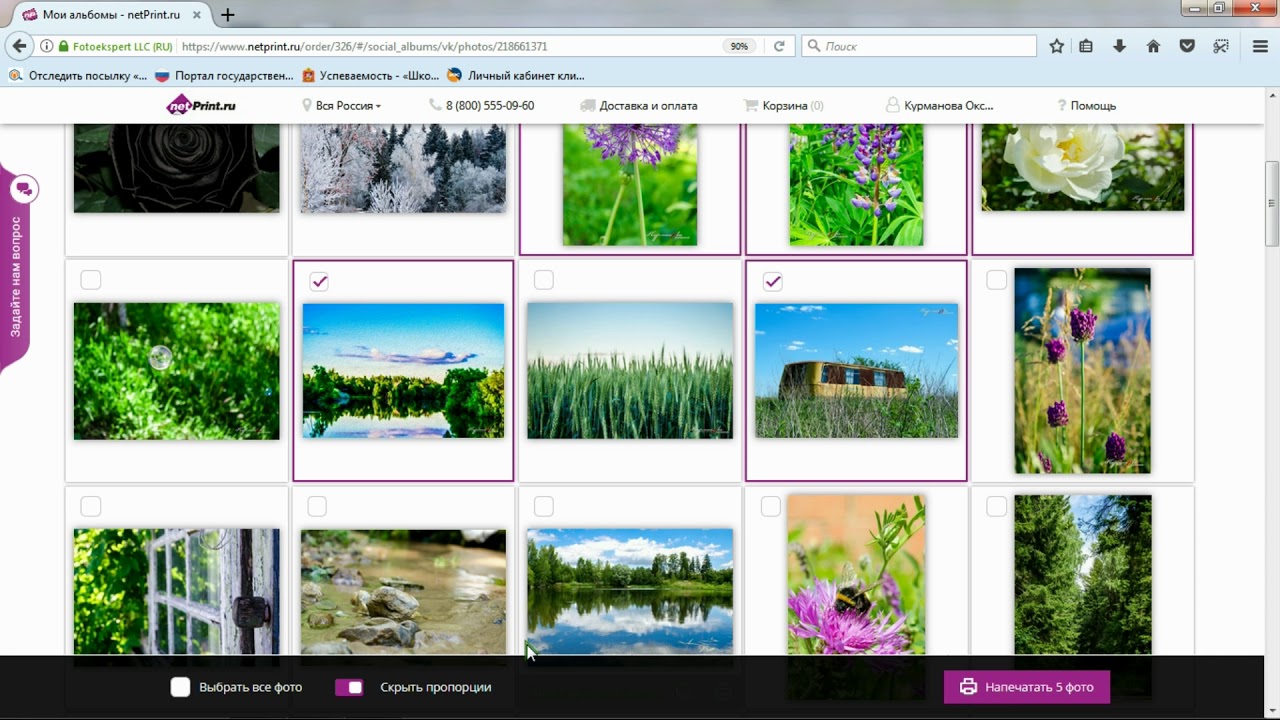Open the bookmarks list icon
This screenshot has width=1280, height=720.
(1086, 46)
